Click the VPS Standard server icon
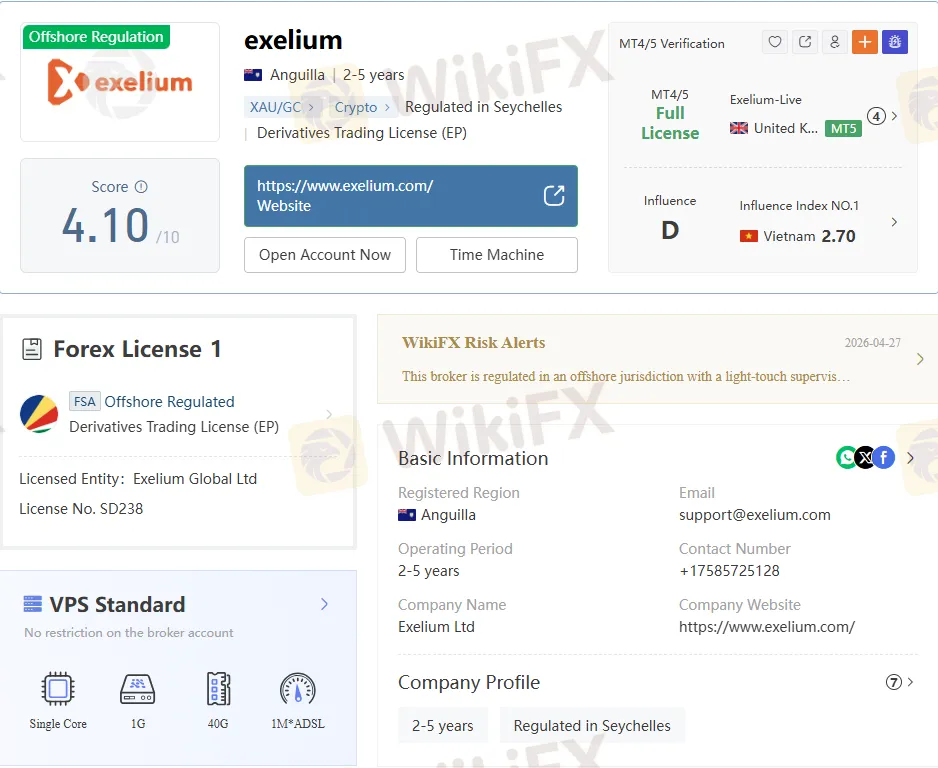This screenshot has width=938, height=768. point(32,604)
